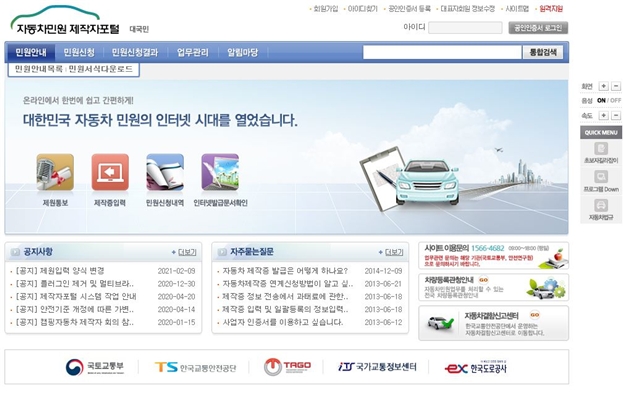Open the 인터넷발급문서확인 icon
The width and height of the screenshot is (627, 404).
coord(219,173)
